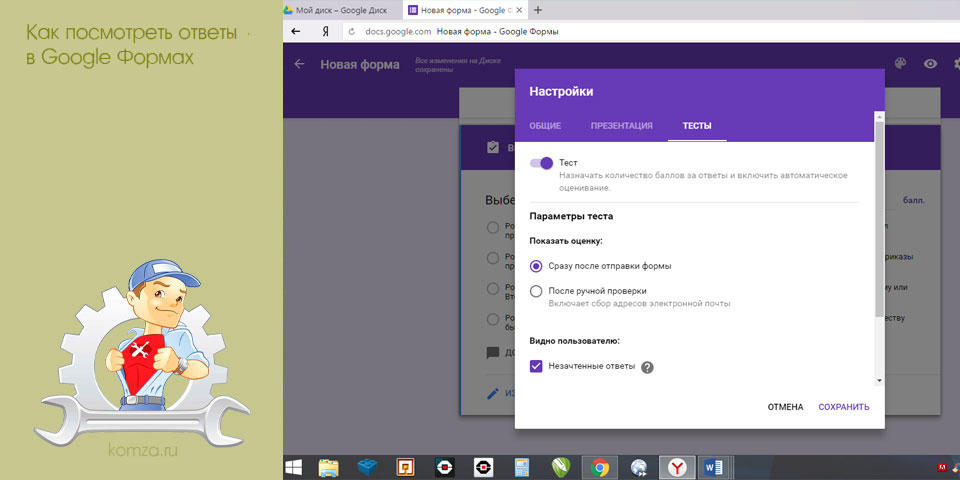Screen dimensions: 960x480
Task: Switch to Google Chrome on the taskbar
Action: pyautogui.click(x=600, y=468)
